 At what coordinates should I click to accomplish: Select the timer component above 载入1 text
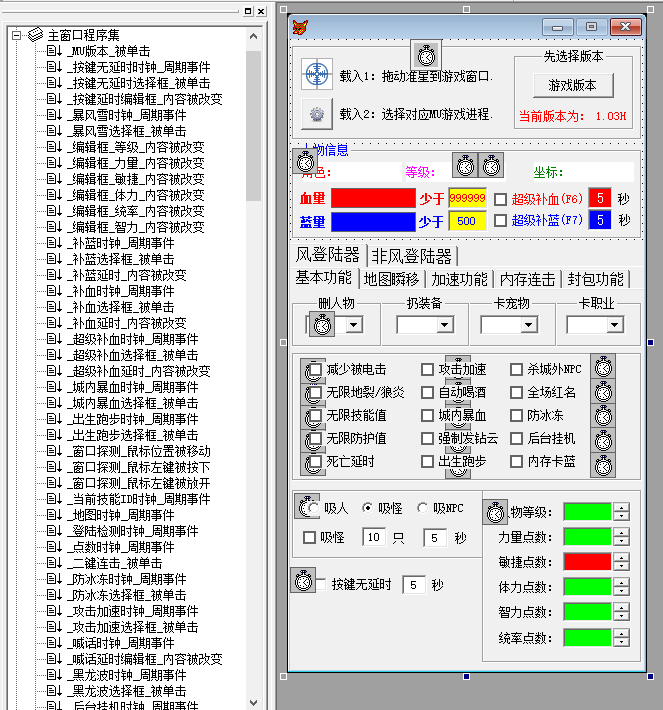(x=425, y=55)
